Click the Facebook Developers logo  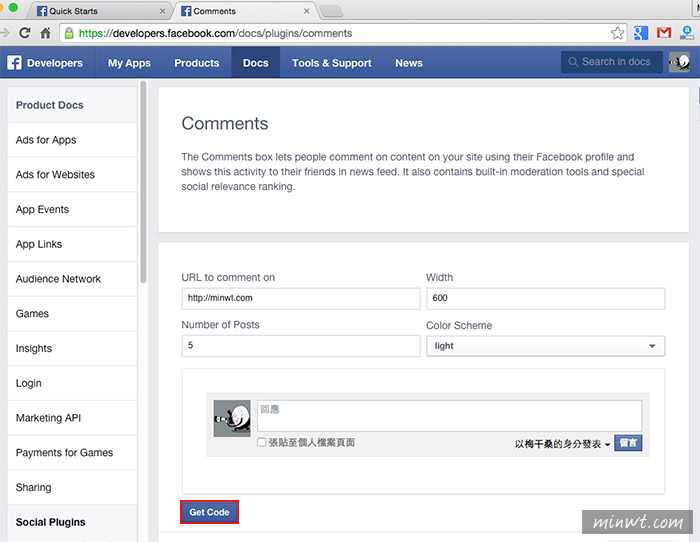pyautogui.click(x=45, y=63)
